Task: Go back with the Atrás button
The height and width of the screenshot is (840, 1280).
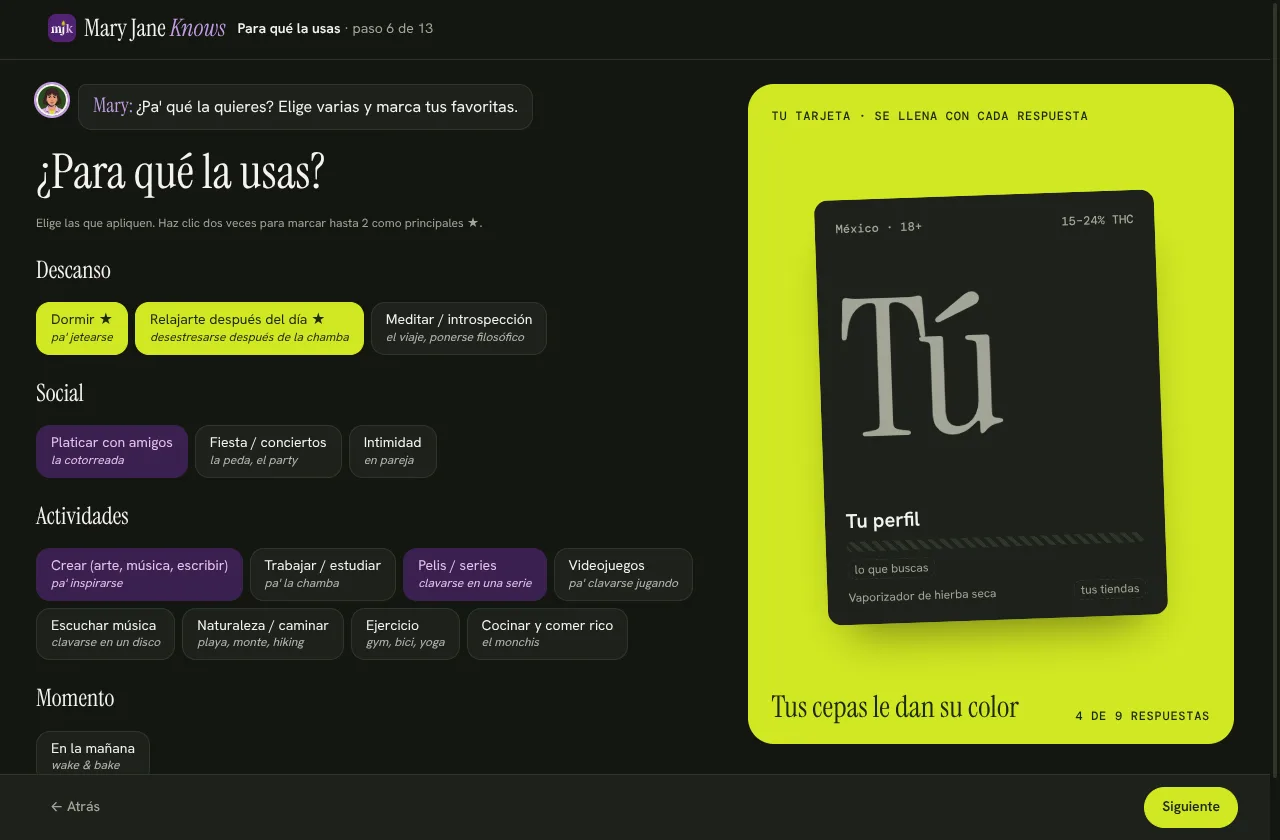Action: point(75,806)
